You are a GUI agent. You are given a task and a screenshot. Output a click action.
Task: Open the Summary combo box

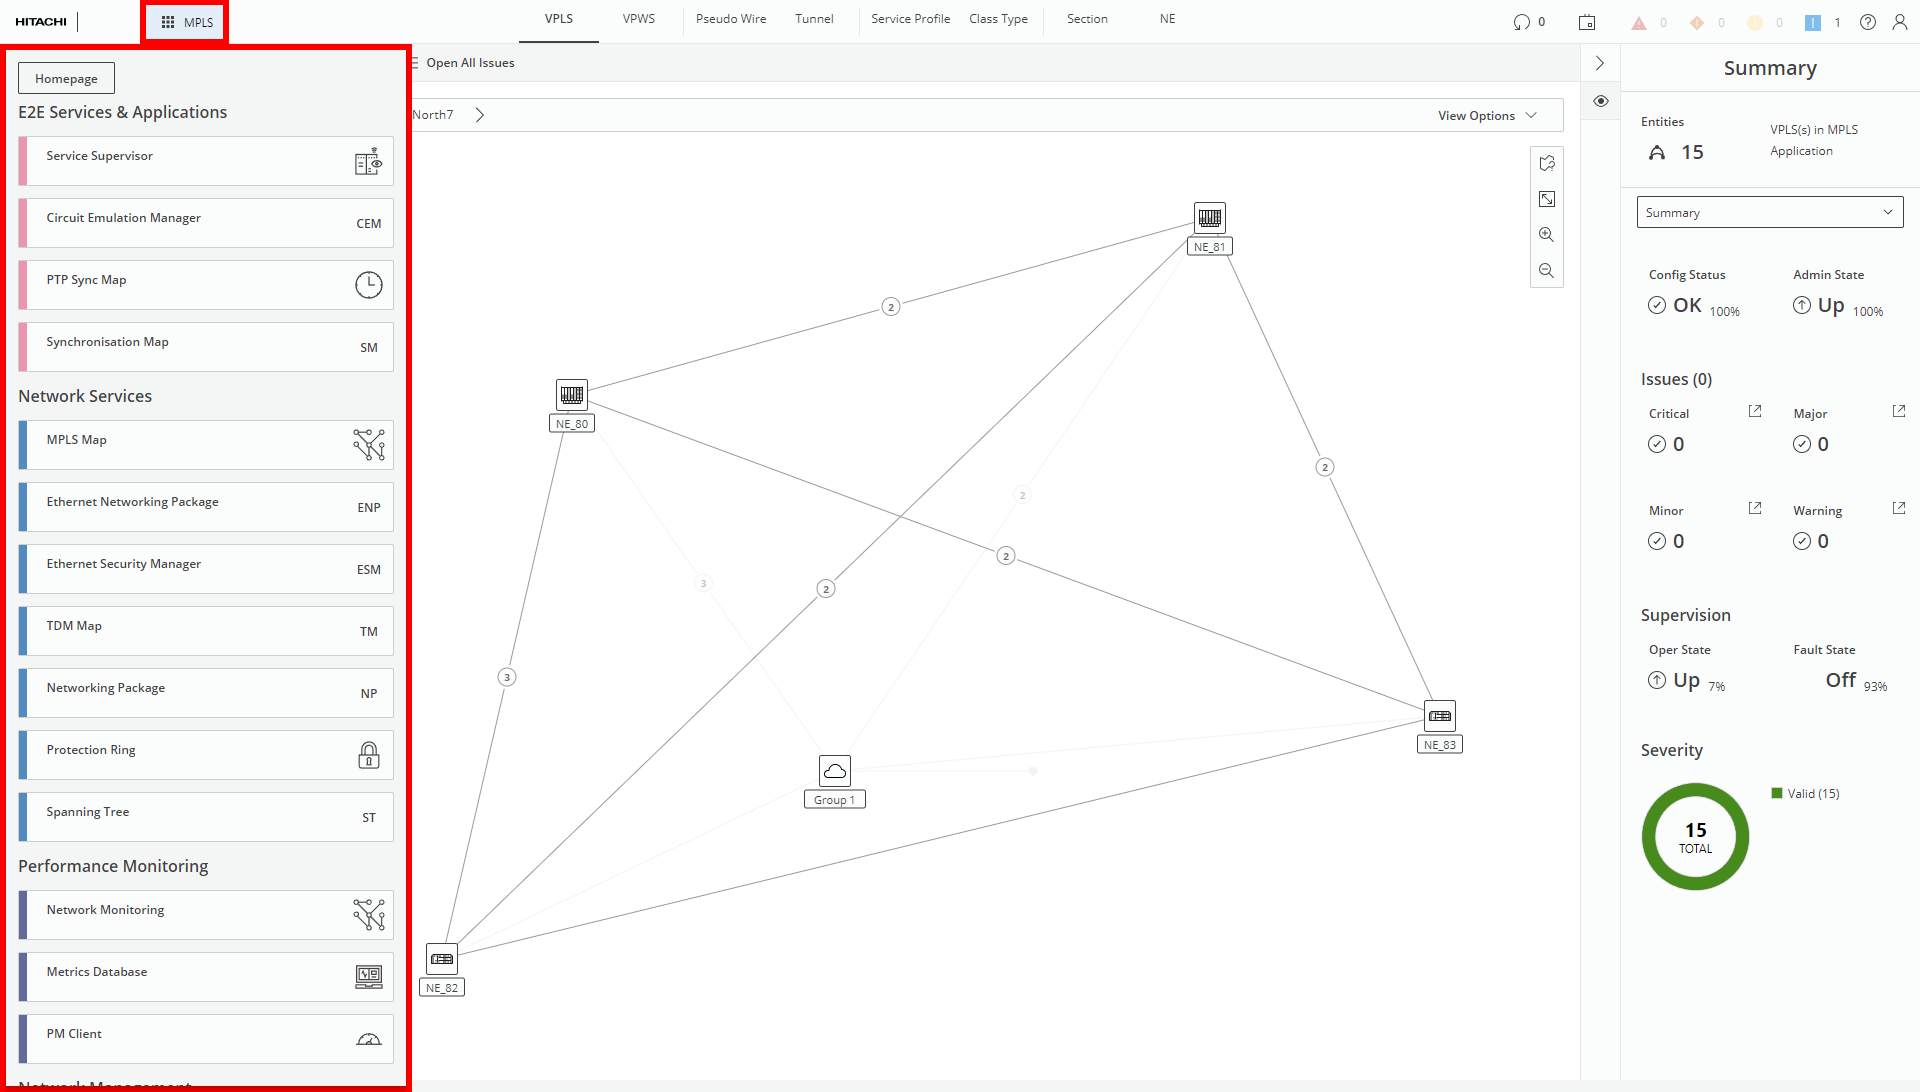click(x=1769, y=212)
